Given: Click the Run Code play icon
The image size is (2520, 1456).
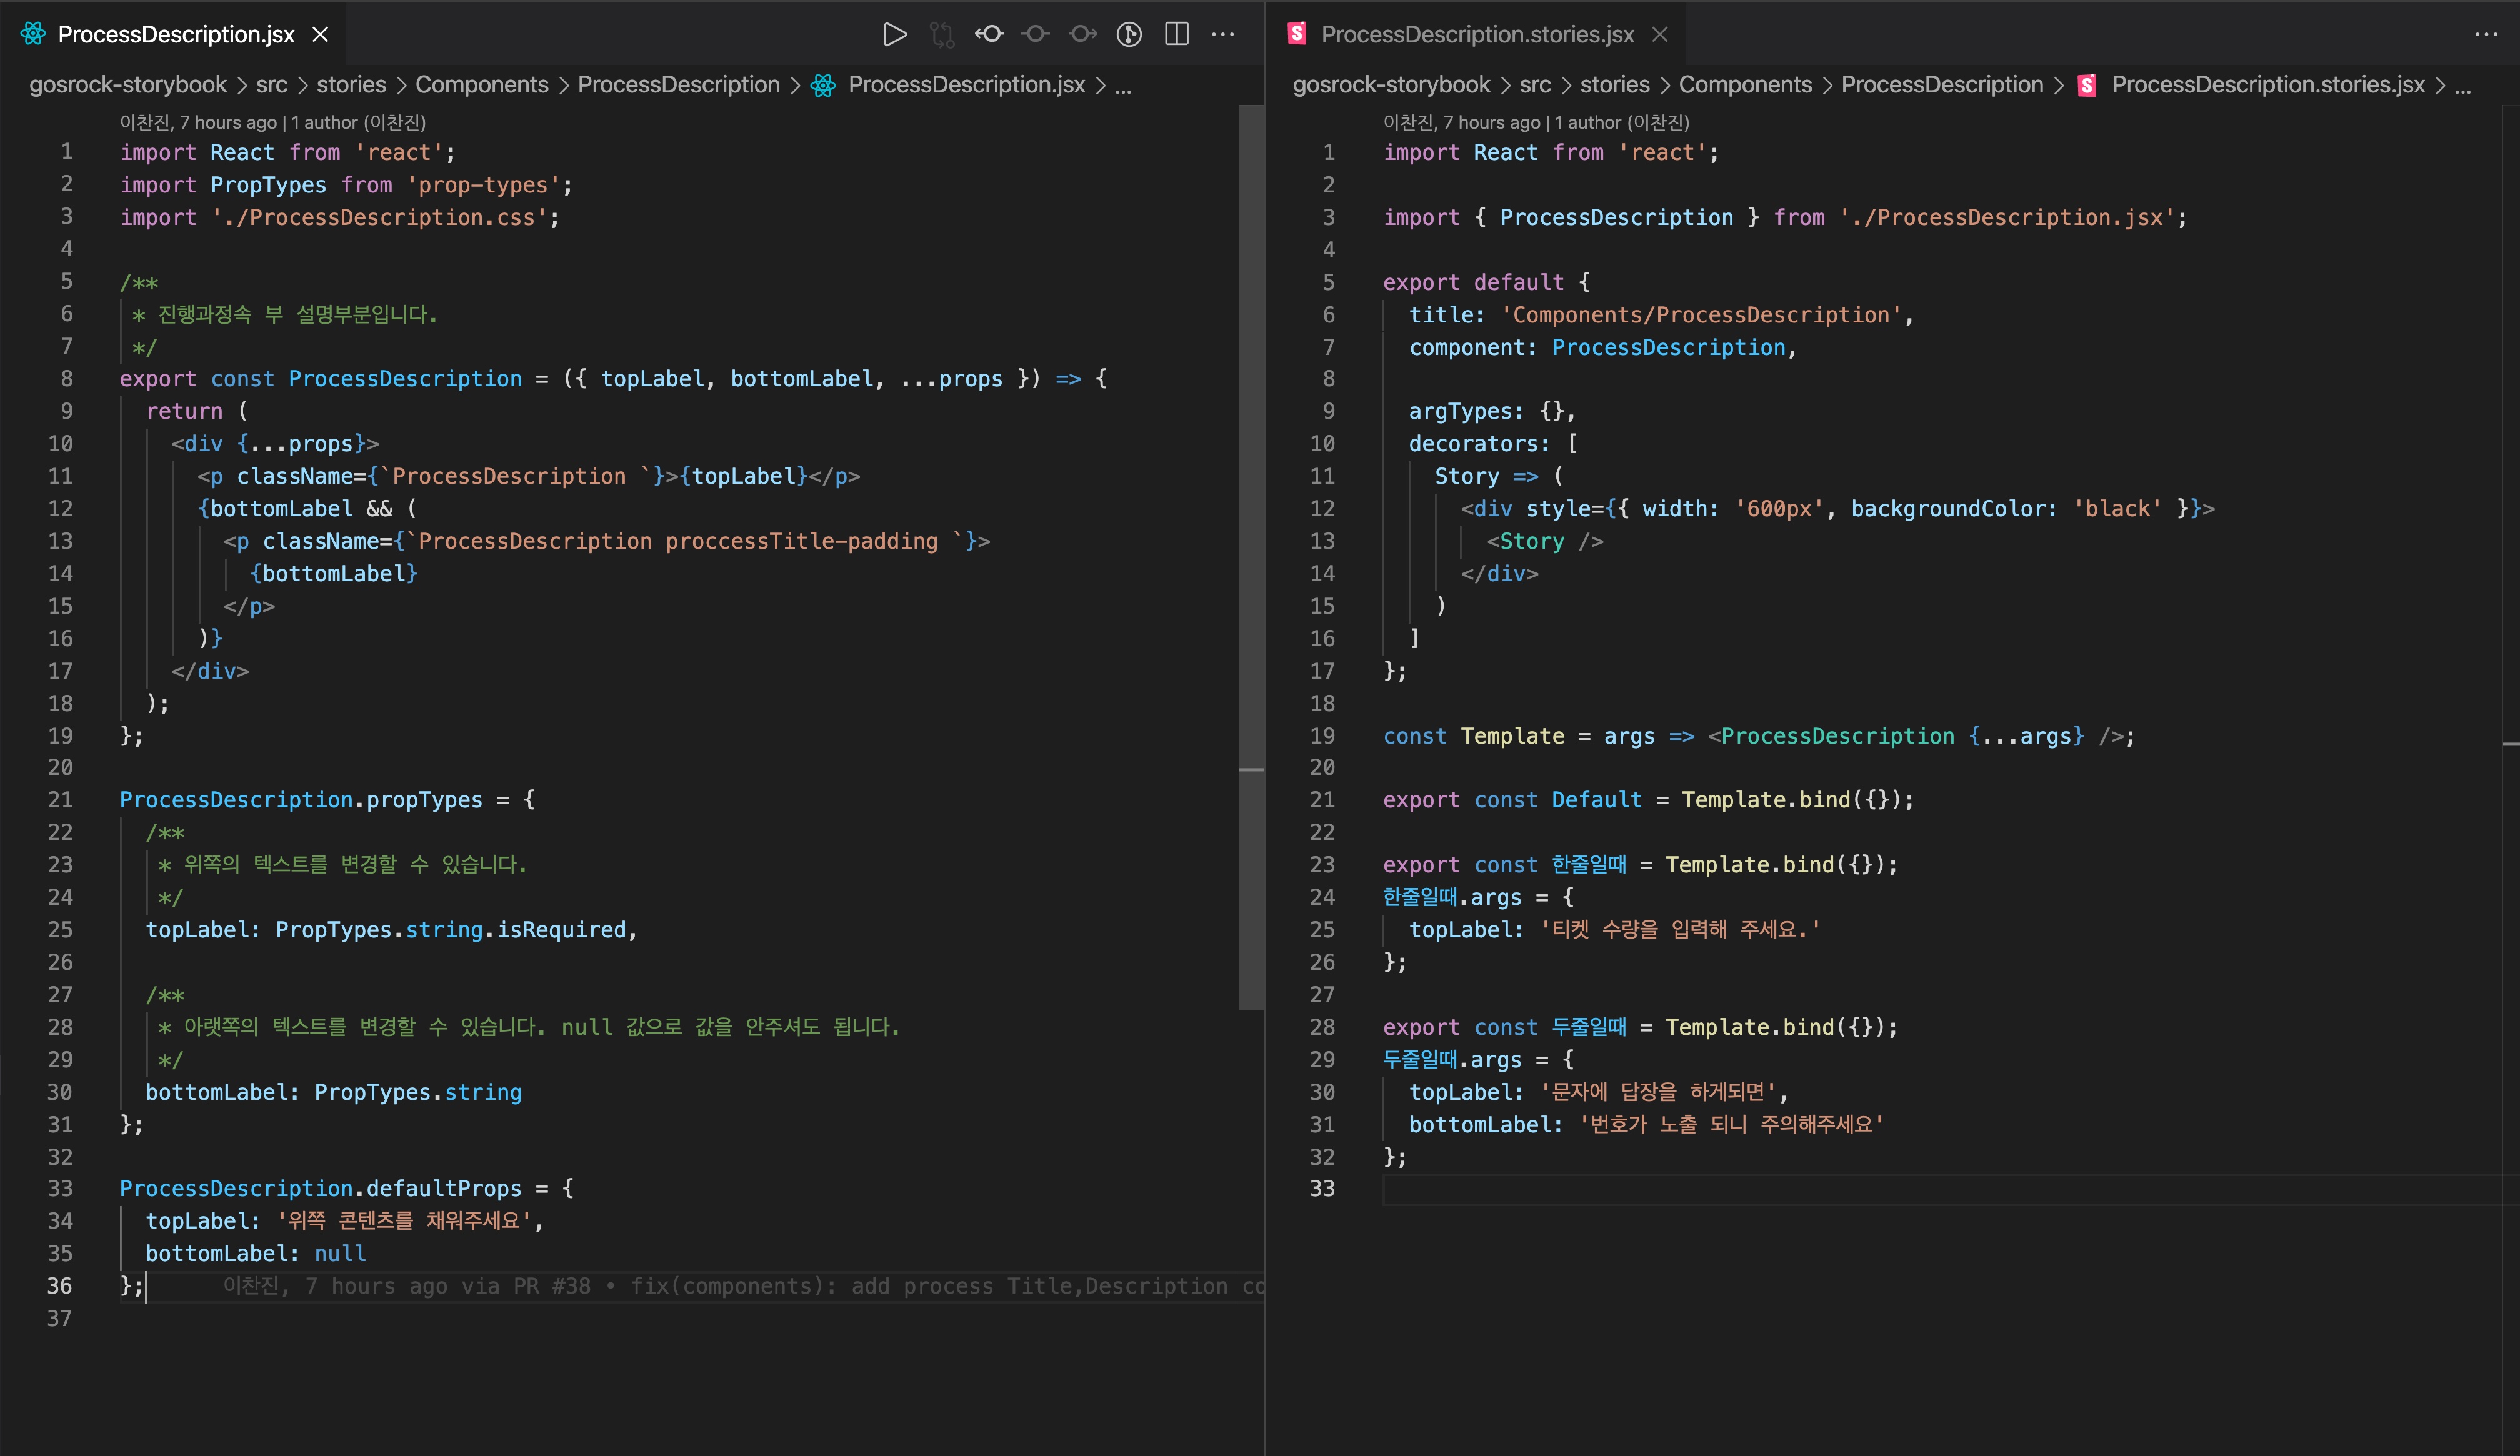Looking at the screenshot, I should coord(894,35).
